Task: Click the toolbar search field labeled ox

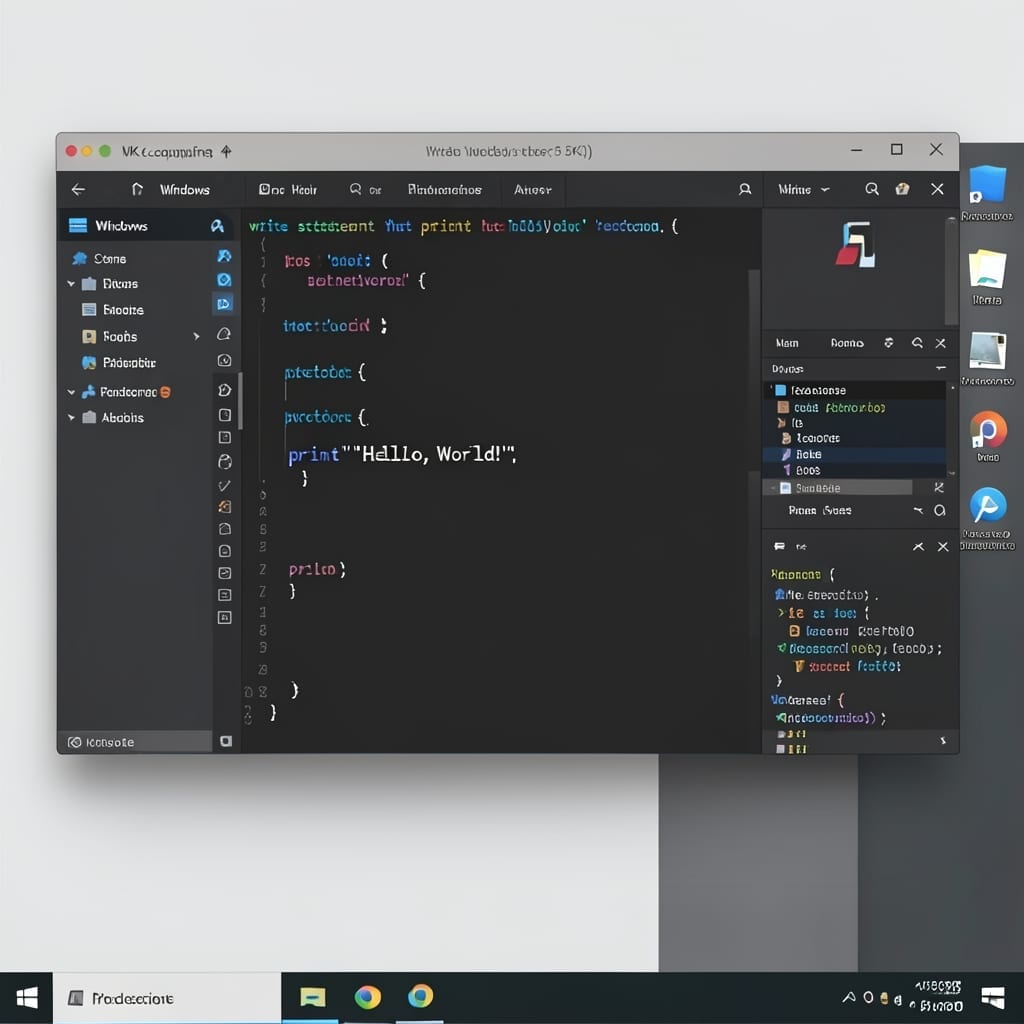Action: coord(366,189)
